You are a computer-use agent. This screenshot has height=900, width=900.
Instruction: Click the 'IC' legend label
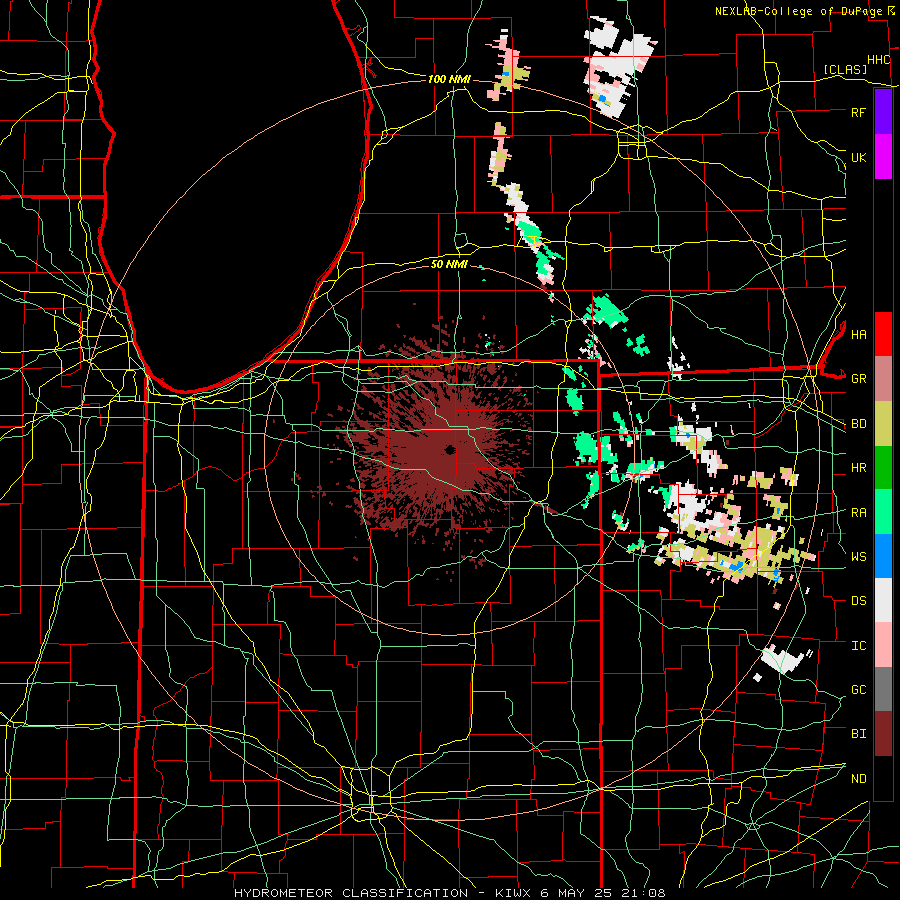coord(858,646)
